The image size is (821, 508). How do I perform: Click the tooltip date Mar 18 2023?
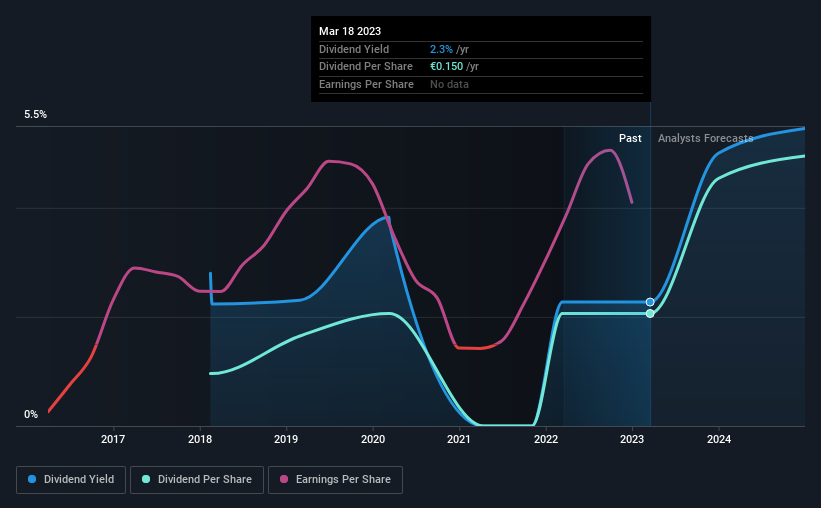(x=350, y=31)
